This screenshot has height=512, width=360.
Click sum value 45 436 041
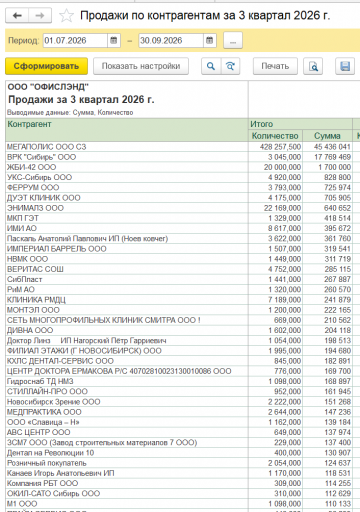coord(332,147)
